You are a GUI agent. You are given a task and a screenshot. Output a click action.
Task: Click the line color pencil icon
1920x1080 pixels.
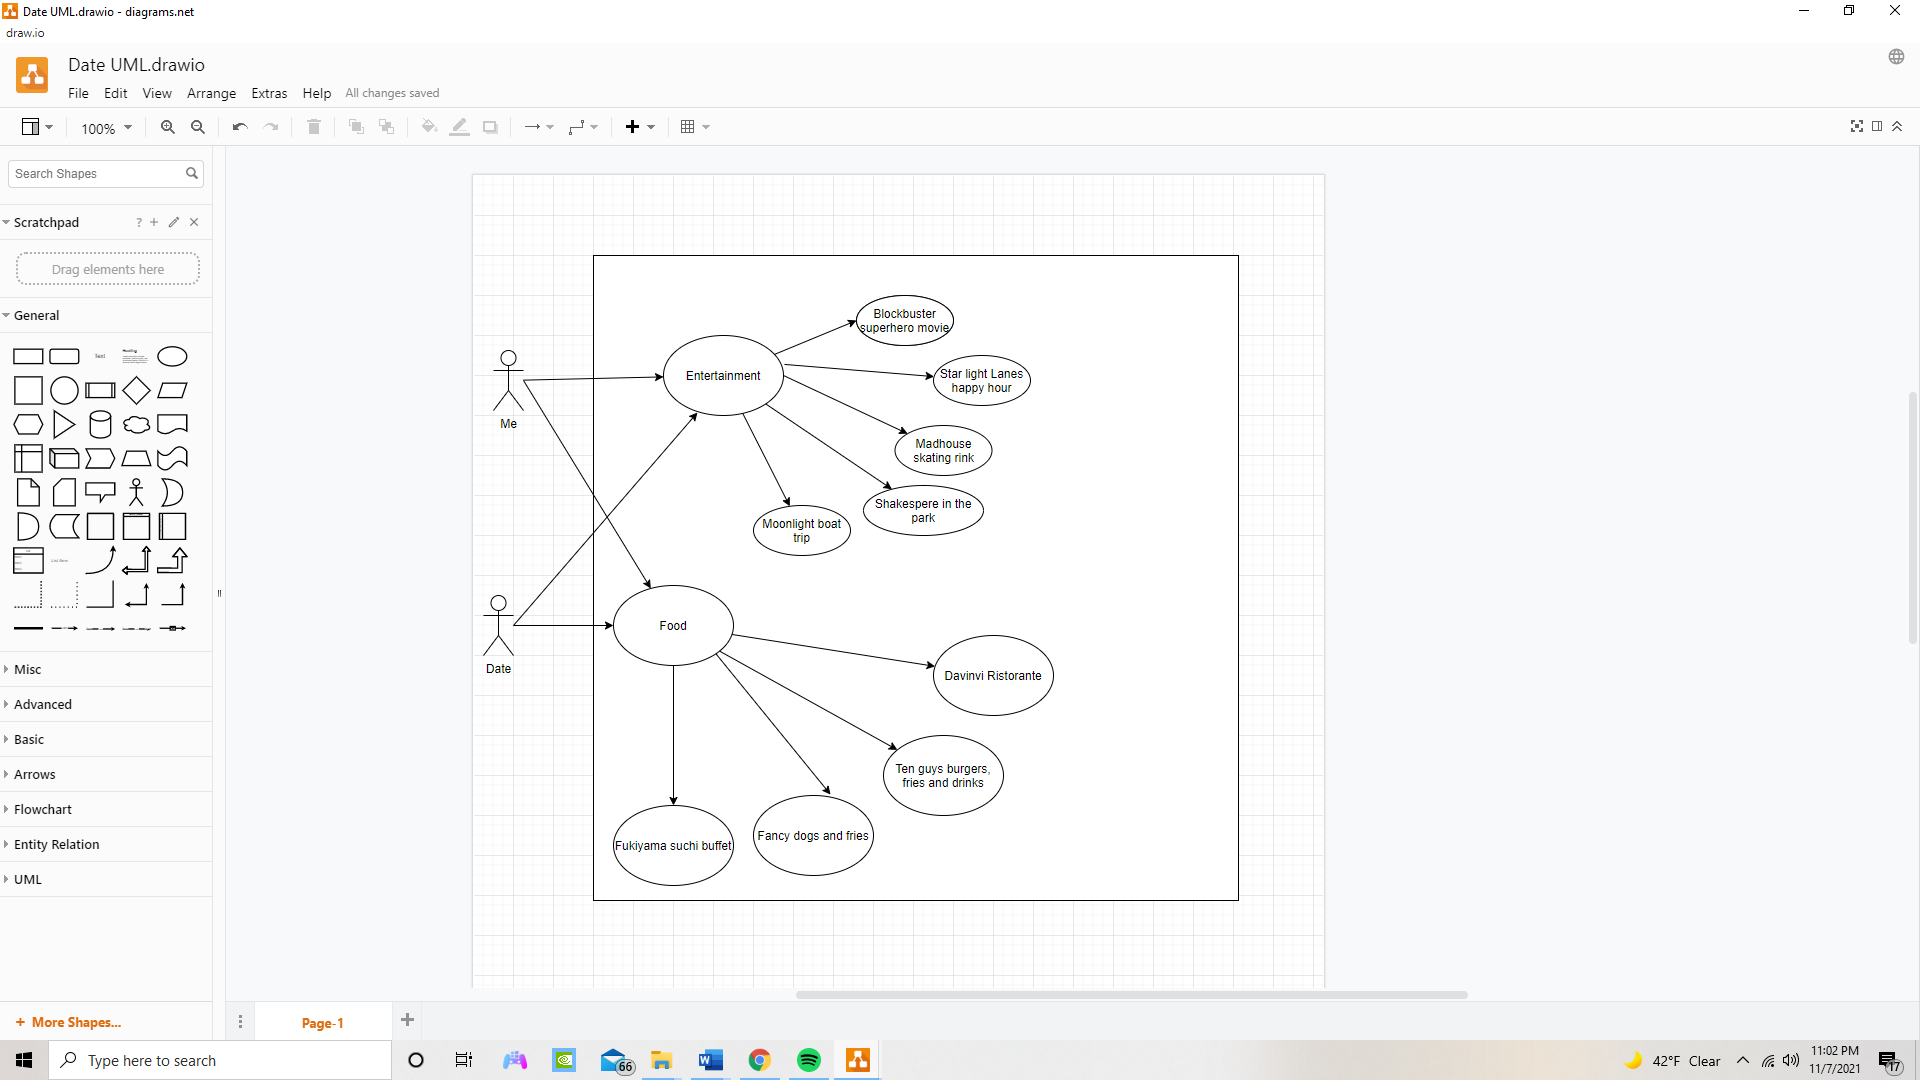pyautogui.click(x=459, y=127)
